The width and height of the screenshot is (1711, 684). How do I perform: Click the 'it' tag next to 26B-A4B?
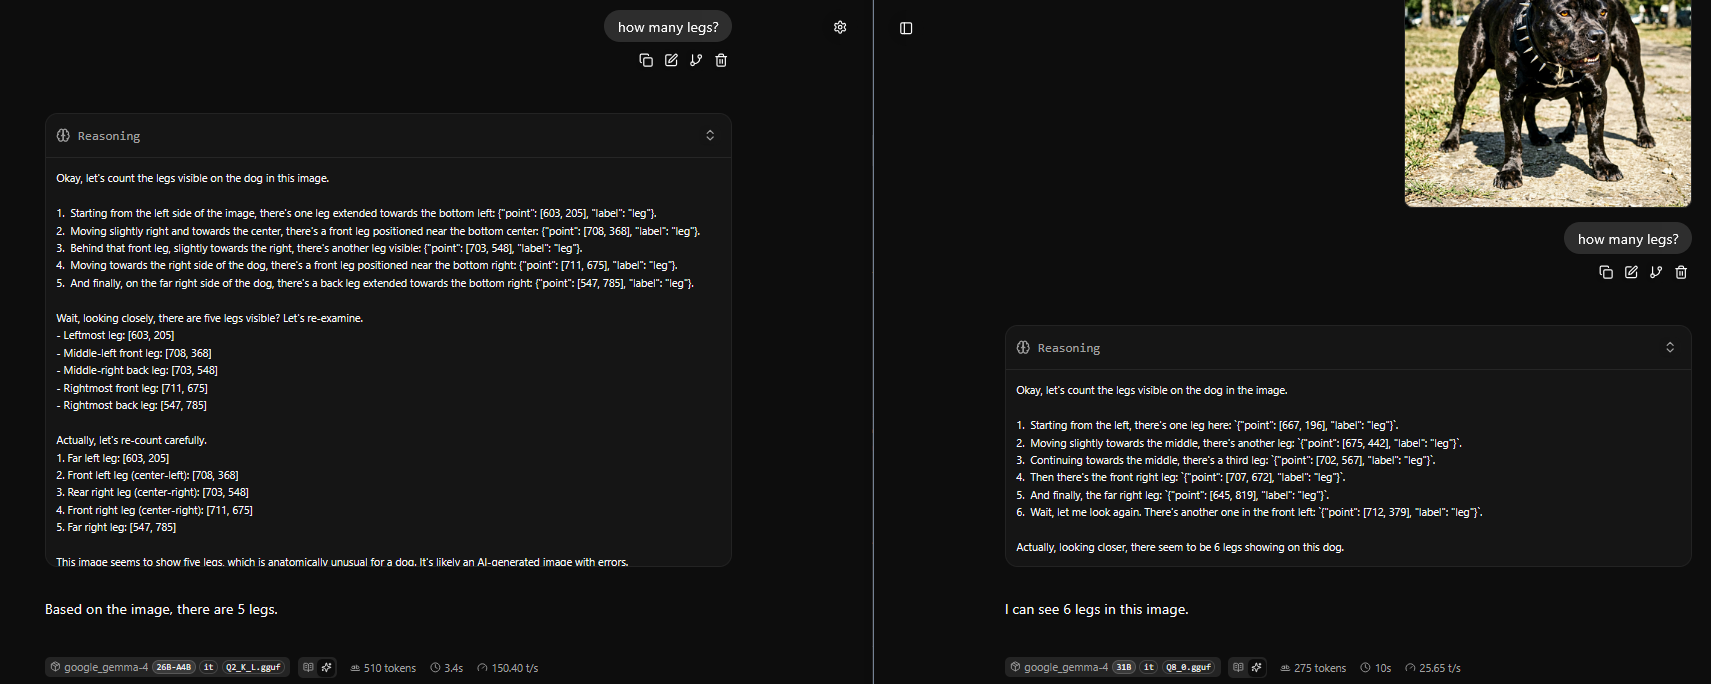(208, 667)
